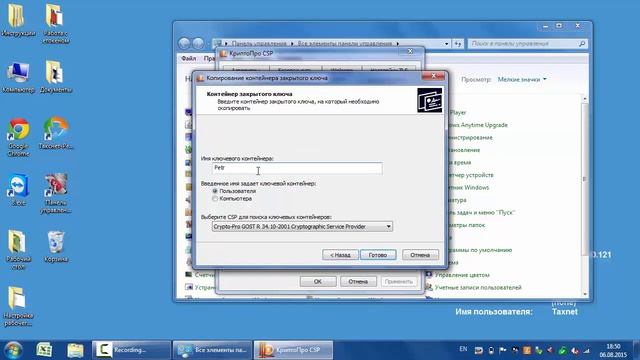Open the Рабочий стол folder icon
640x360 pixels.
click(18, 250)
